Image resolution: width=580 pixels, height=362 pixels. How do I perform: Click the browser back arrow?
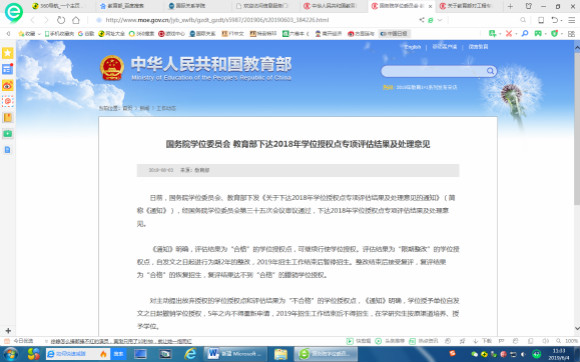point(33,20)
